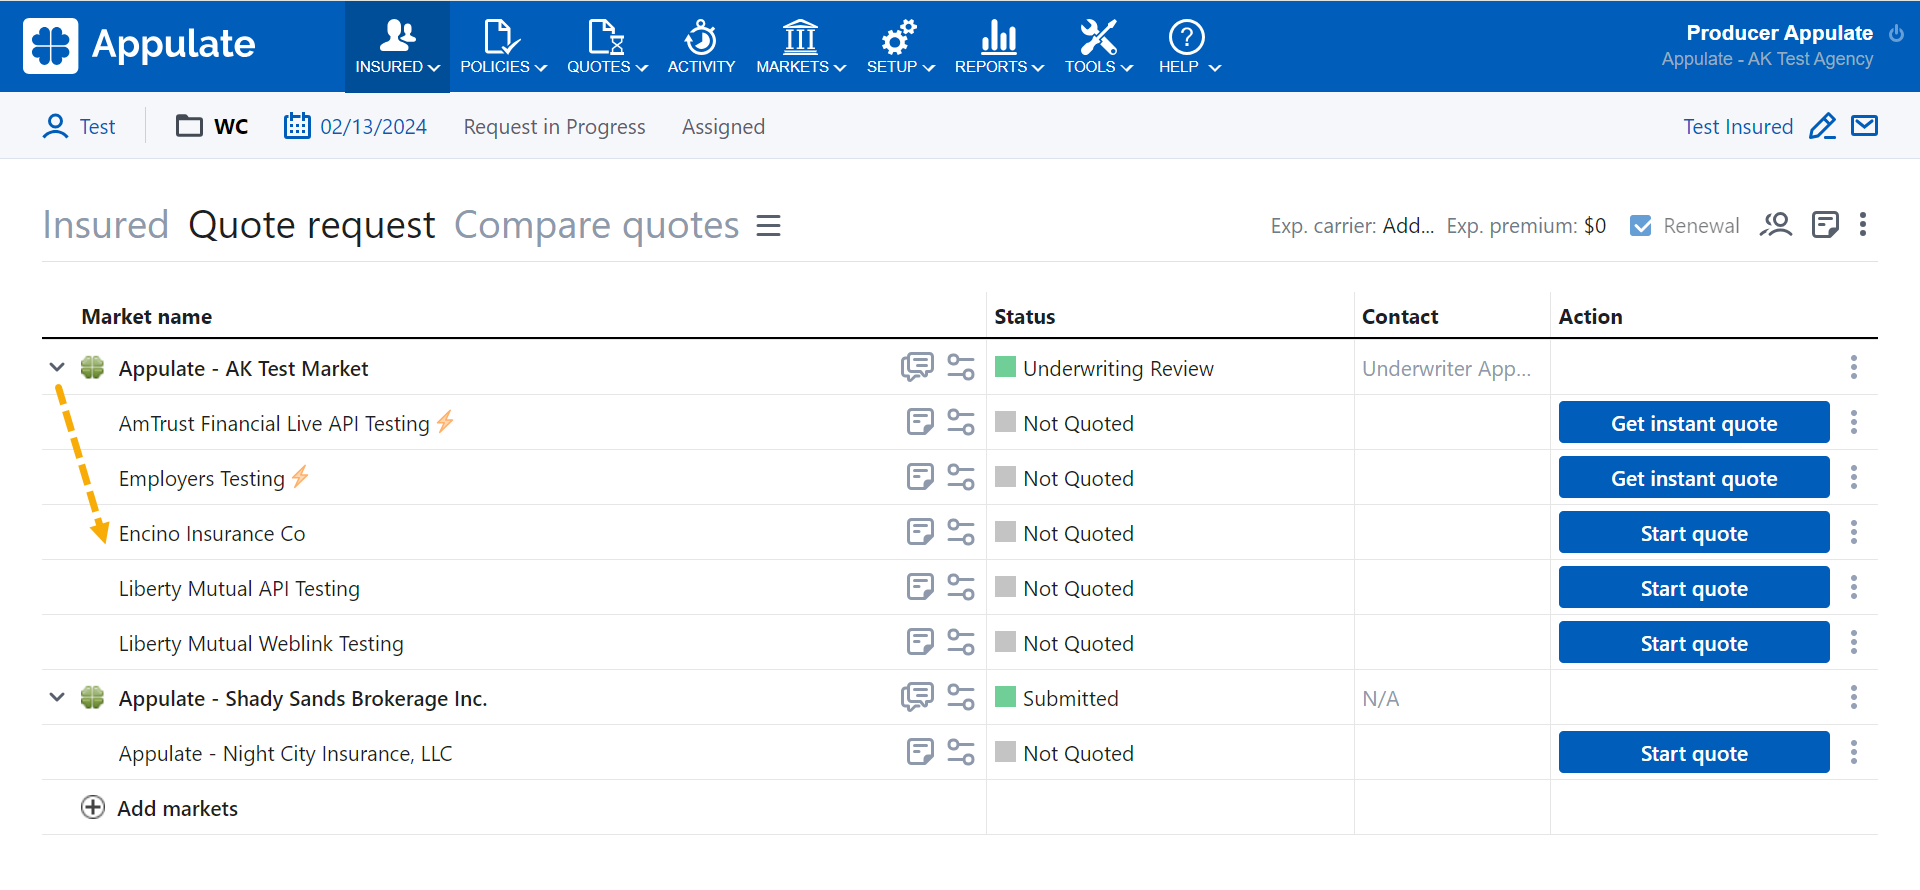Open the Reports menu dropdown
The image size is (1920, 890).
[998, 46]
